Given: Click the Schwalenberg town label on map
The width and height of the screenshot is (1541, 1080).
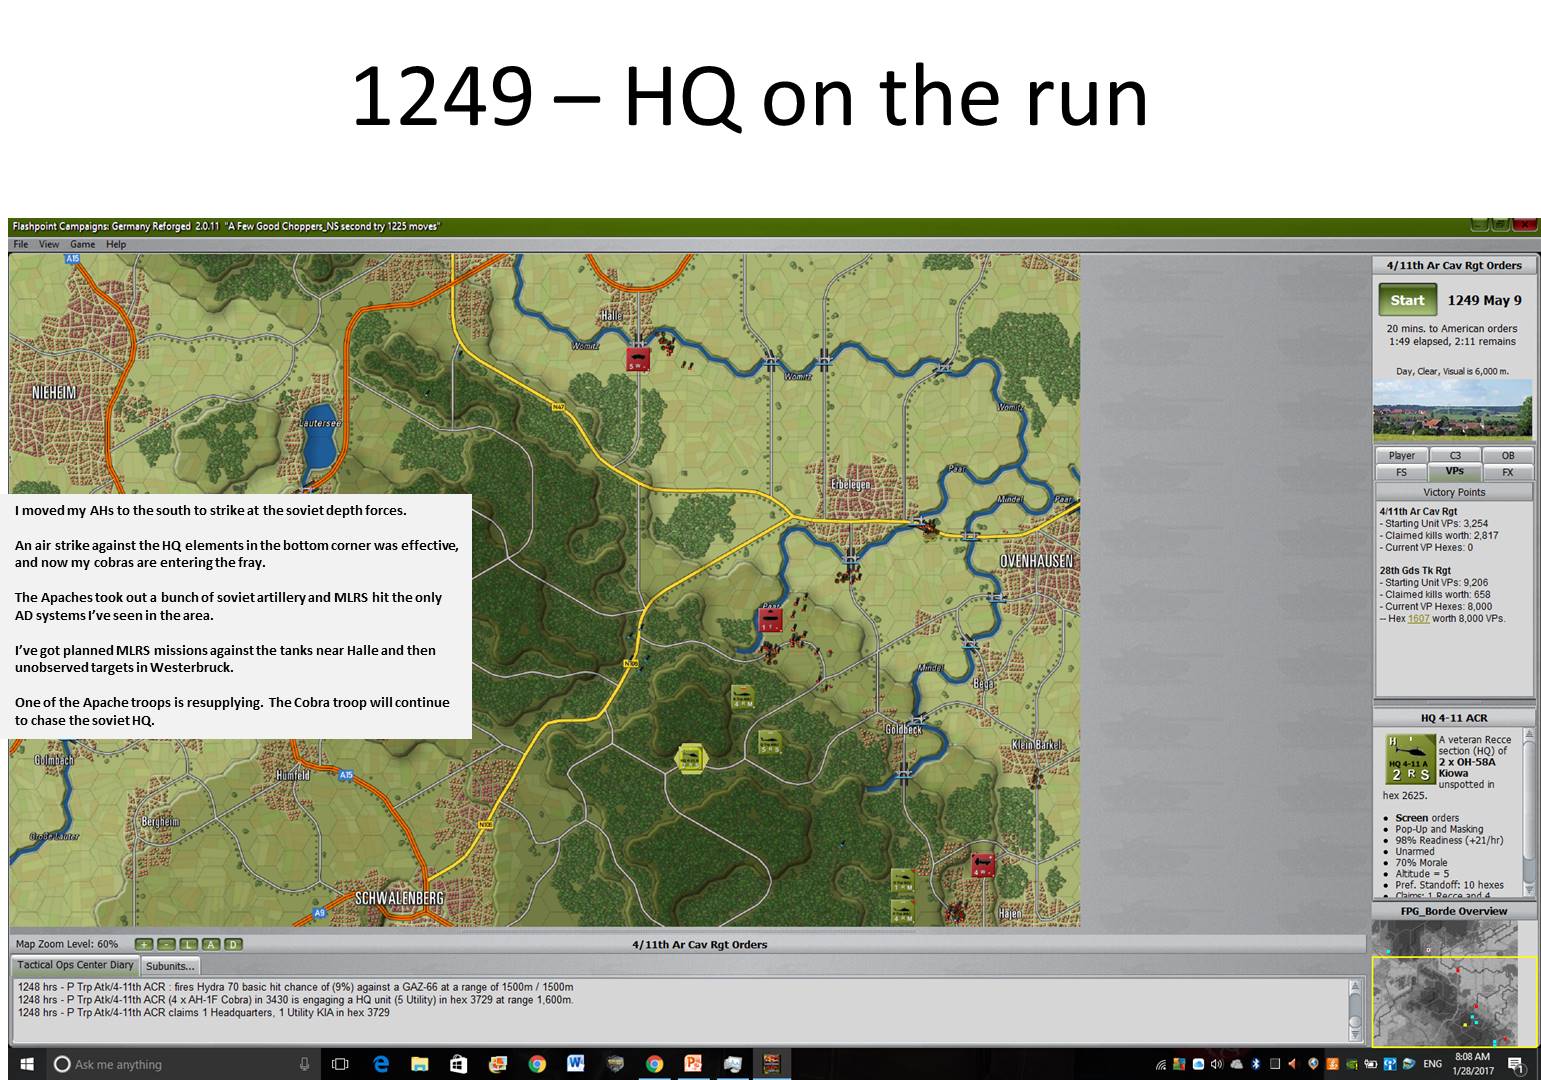Looking at the screenshot, I should click(x=399, y=898).
